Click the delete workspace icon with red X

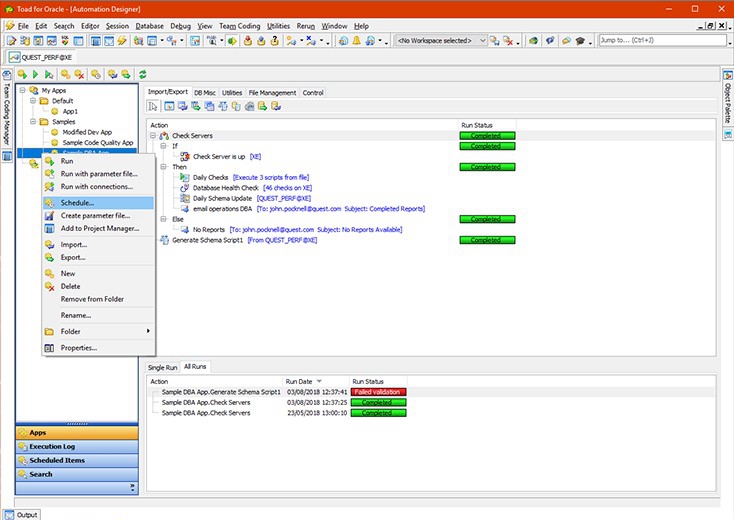507,41
